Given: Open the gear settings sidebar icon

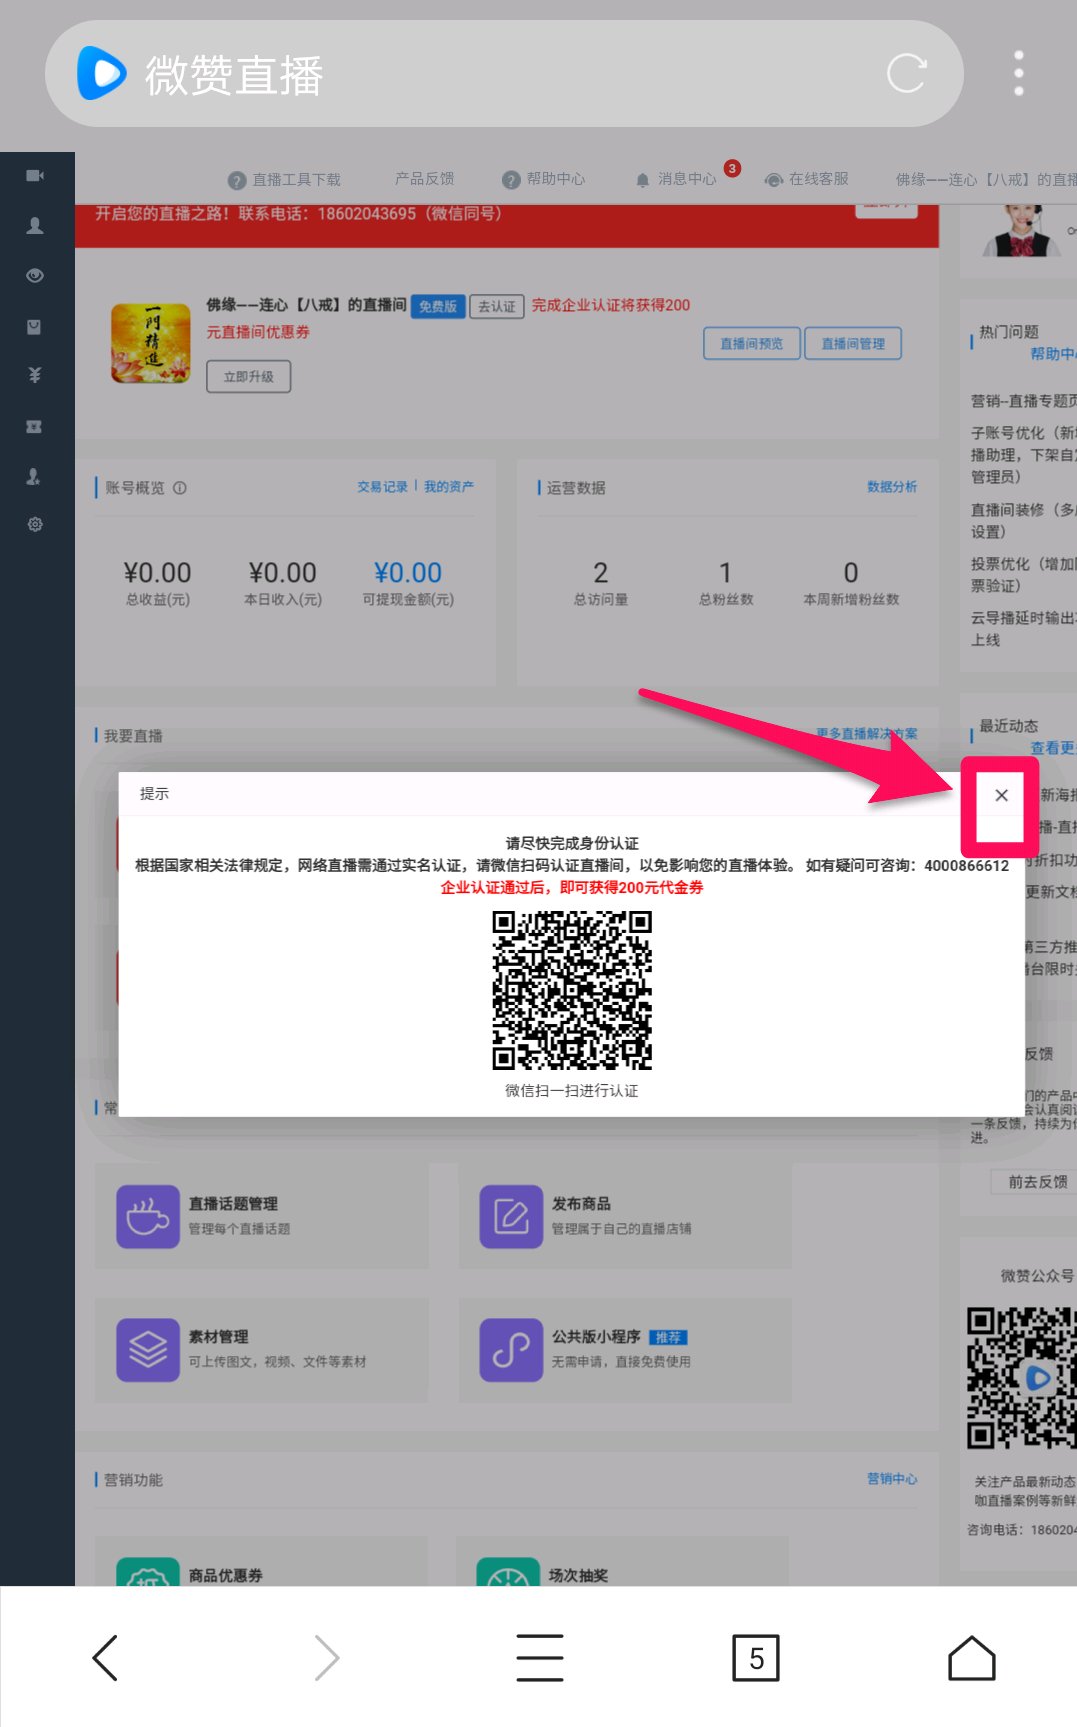Looking at the screenshot, I should click(35, 524).
